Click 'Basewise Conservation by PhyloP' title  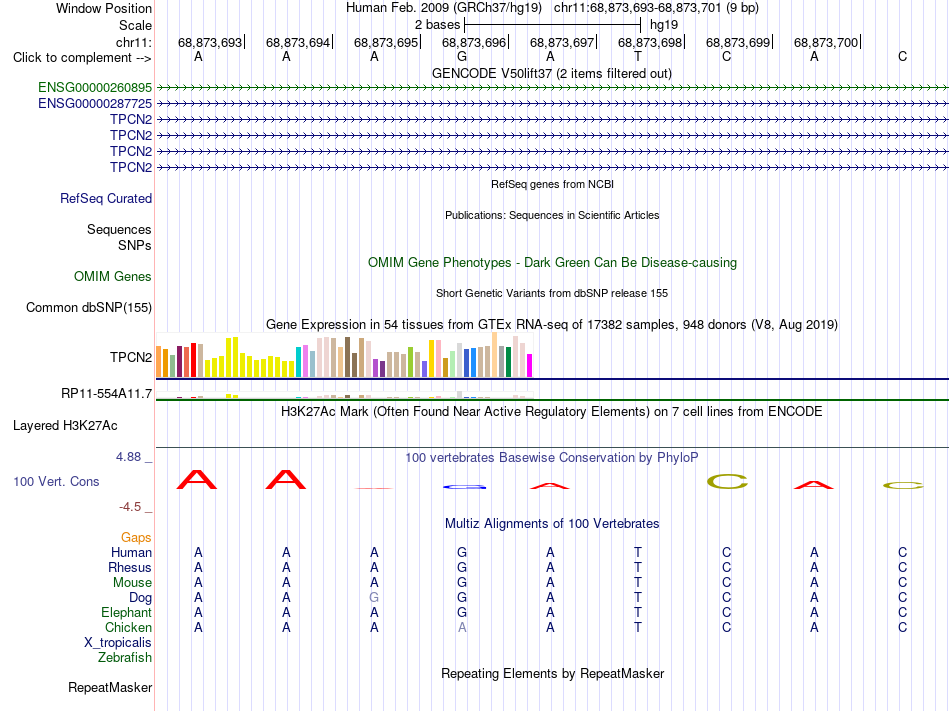(x=551, y=457)
